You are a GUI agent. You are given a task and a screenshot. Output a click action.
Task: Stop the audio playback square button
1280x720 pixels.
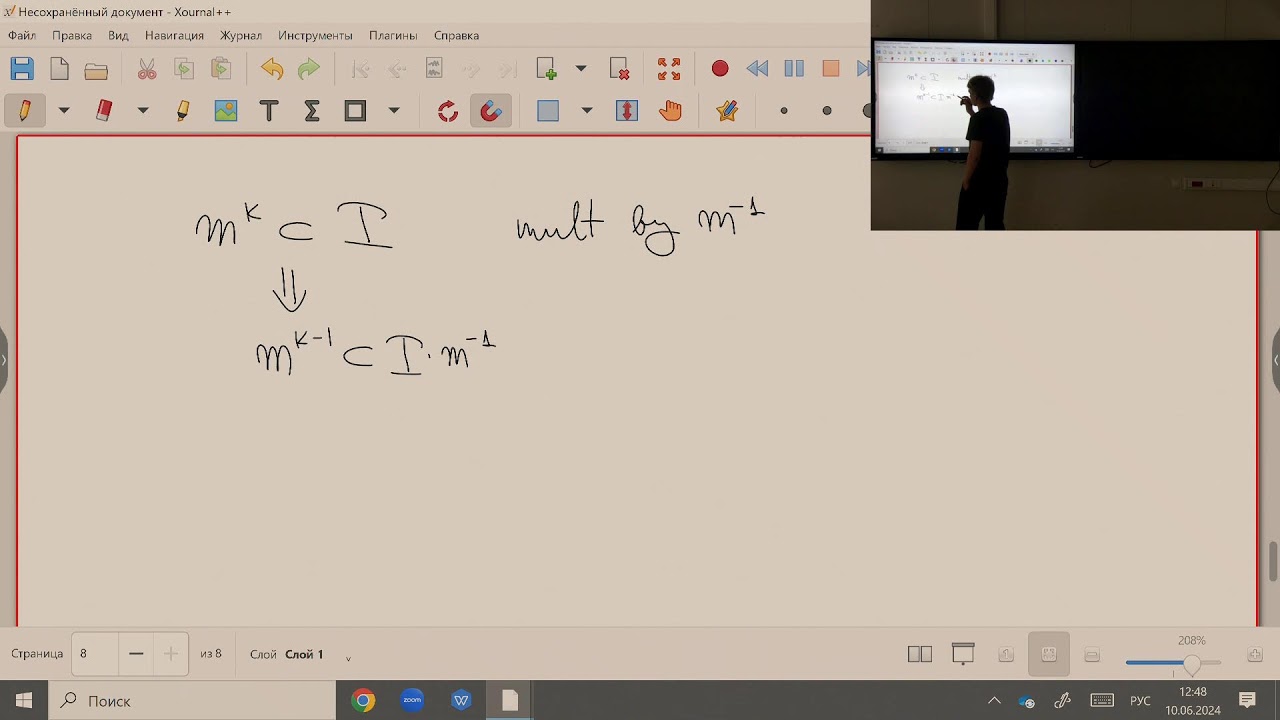click(831, 69)
